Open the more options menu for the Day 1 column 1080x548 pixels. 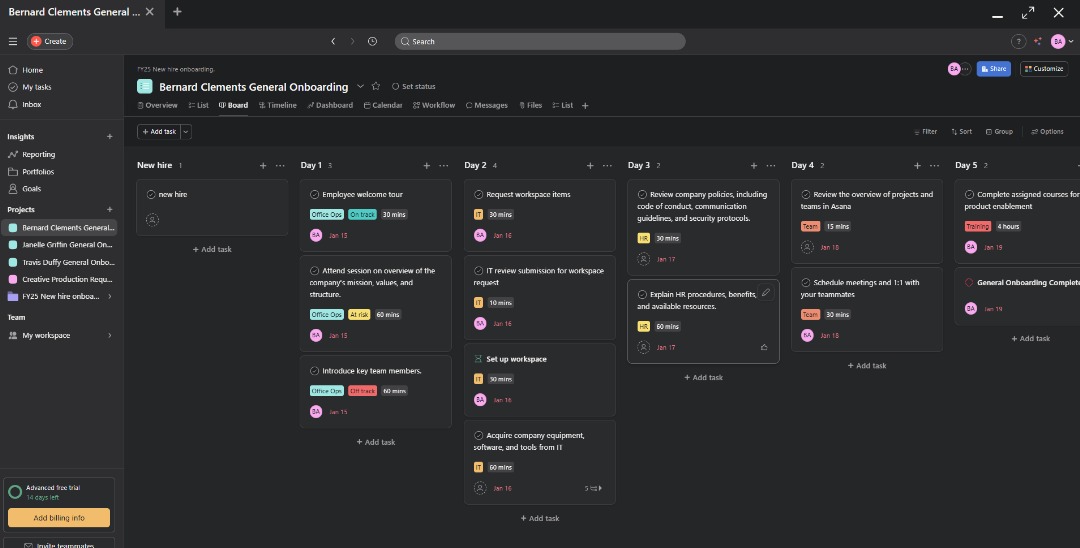[444, 165]
